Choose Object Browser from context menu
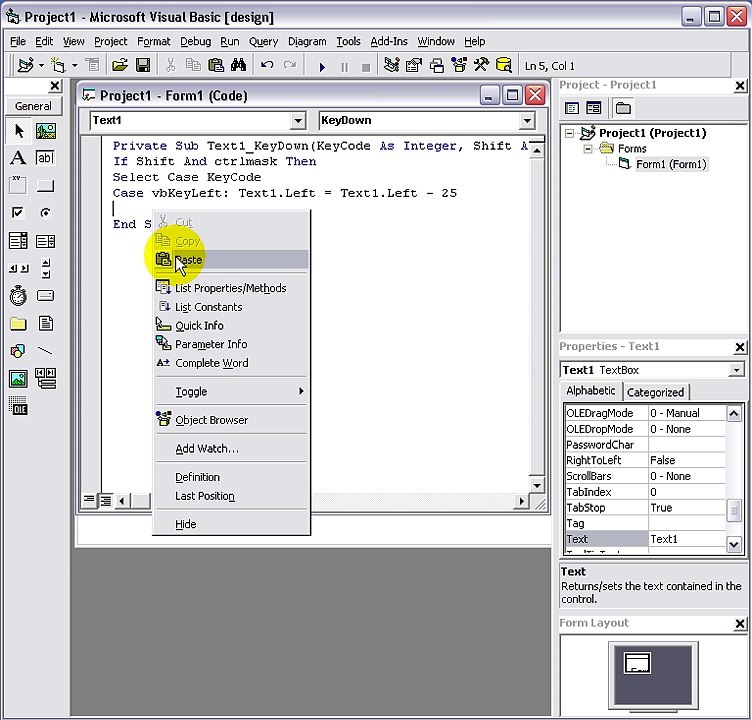Image resolution: width=752 pixels, height=720 pixels. [231, 420]
